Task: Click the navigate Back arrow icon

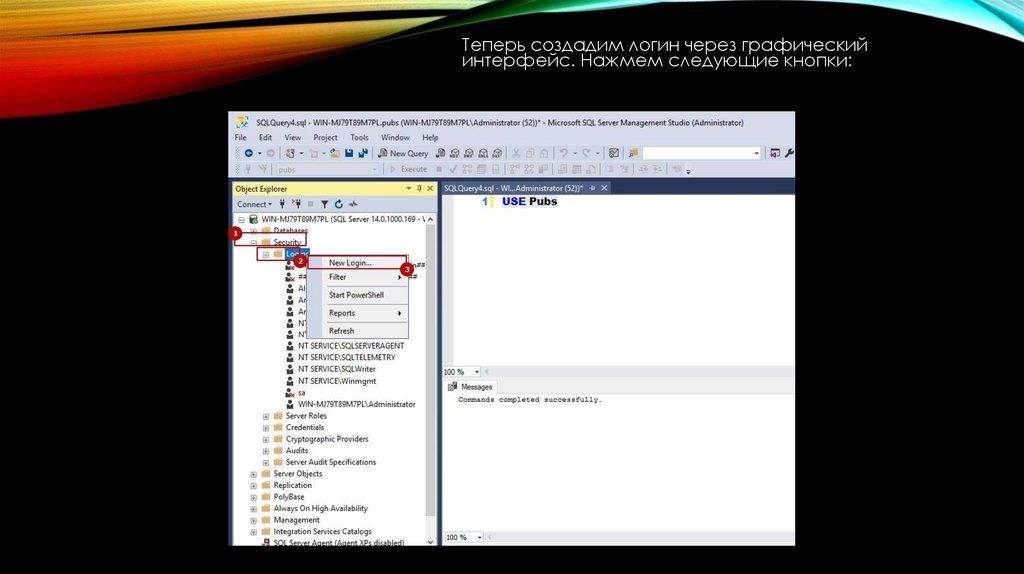Action: (x=248, y=153)
